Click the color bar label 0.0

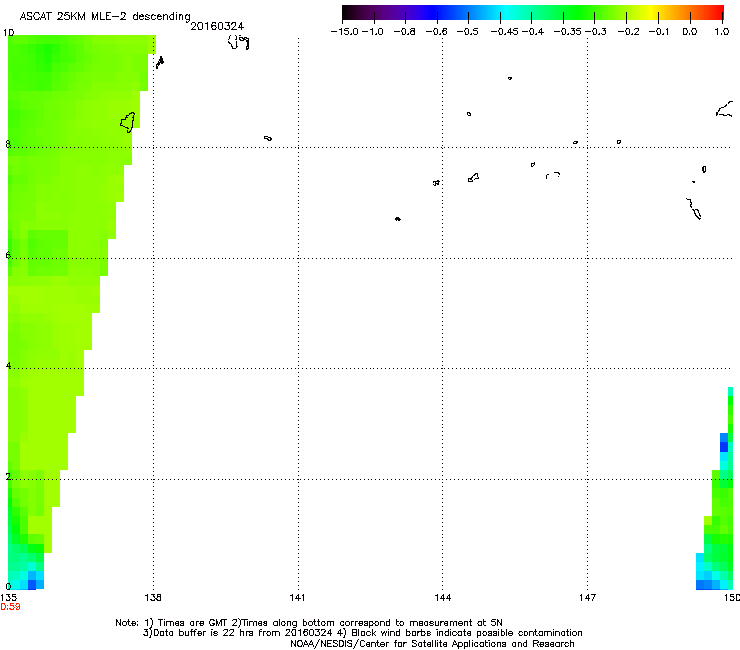(690, 32)
